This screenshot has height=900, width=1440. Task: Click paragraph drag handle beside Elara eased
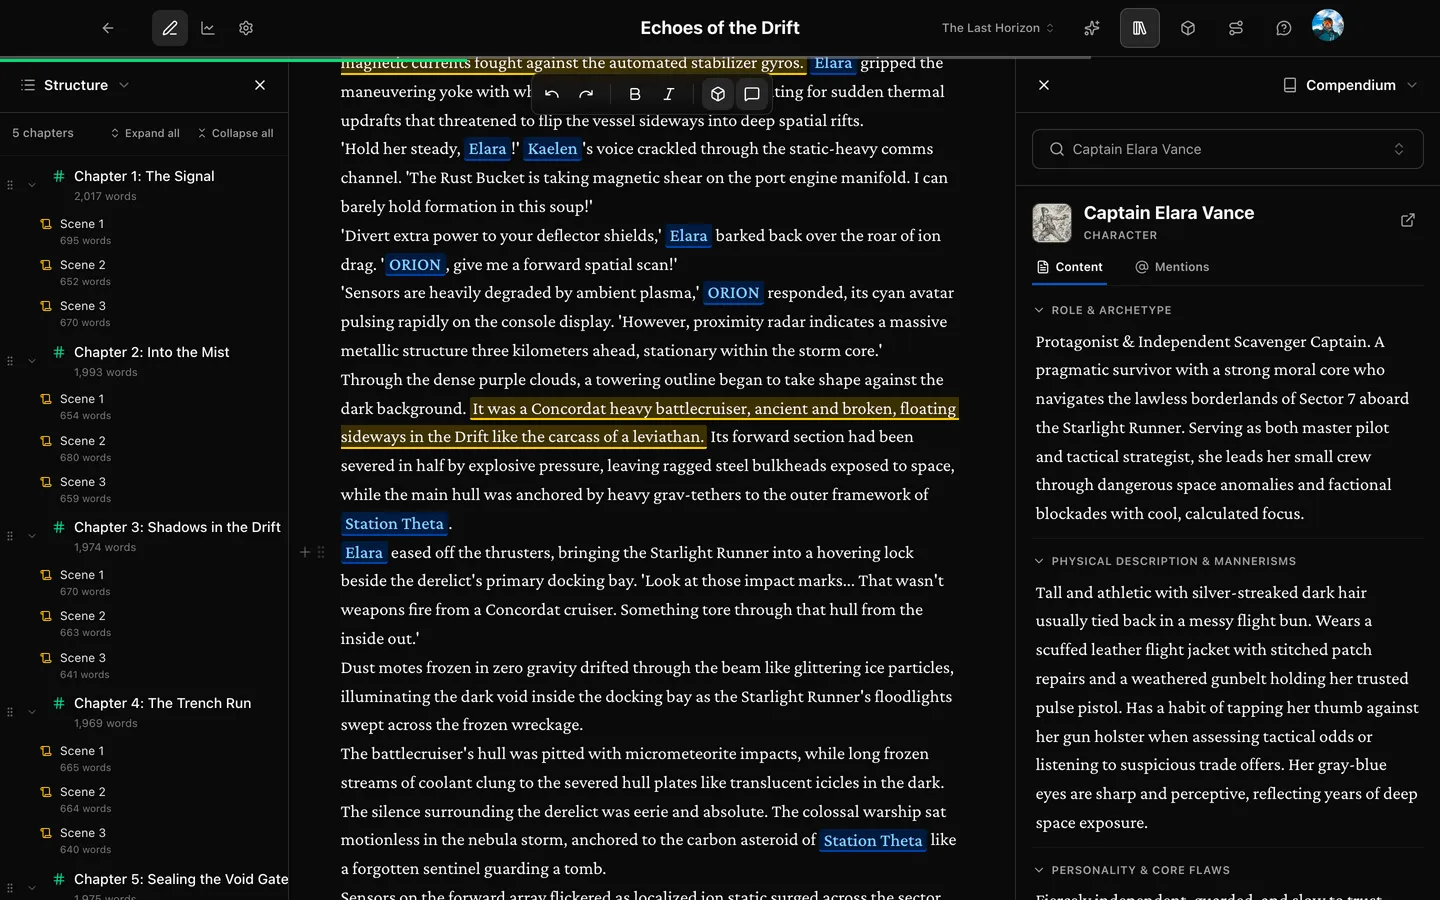(x=321, y=552)
